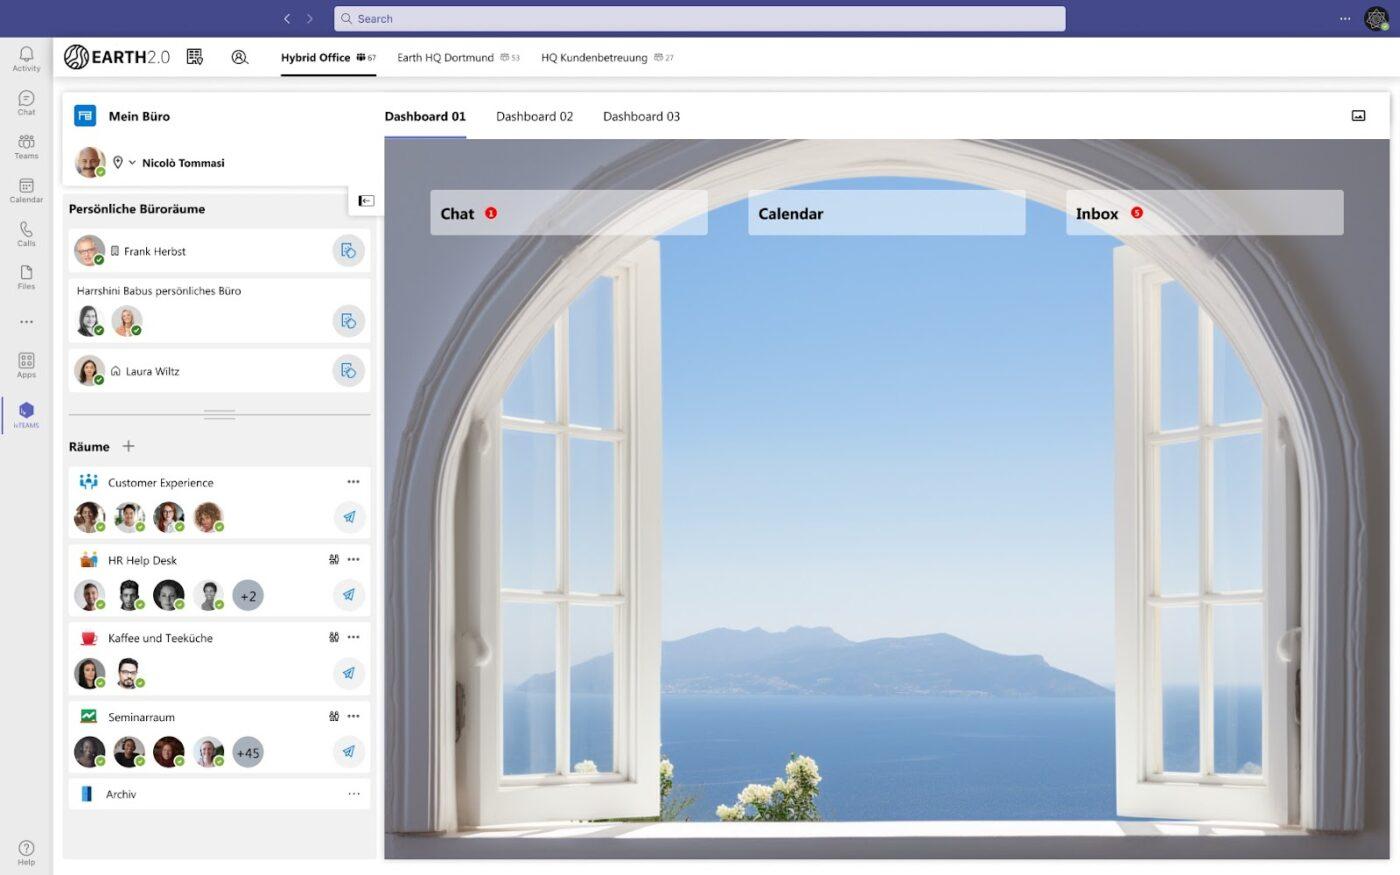Show more apps via sidebar ellipsis

(26, 322)
